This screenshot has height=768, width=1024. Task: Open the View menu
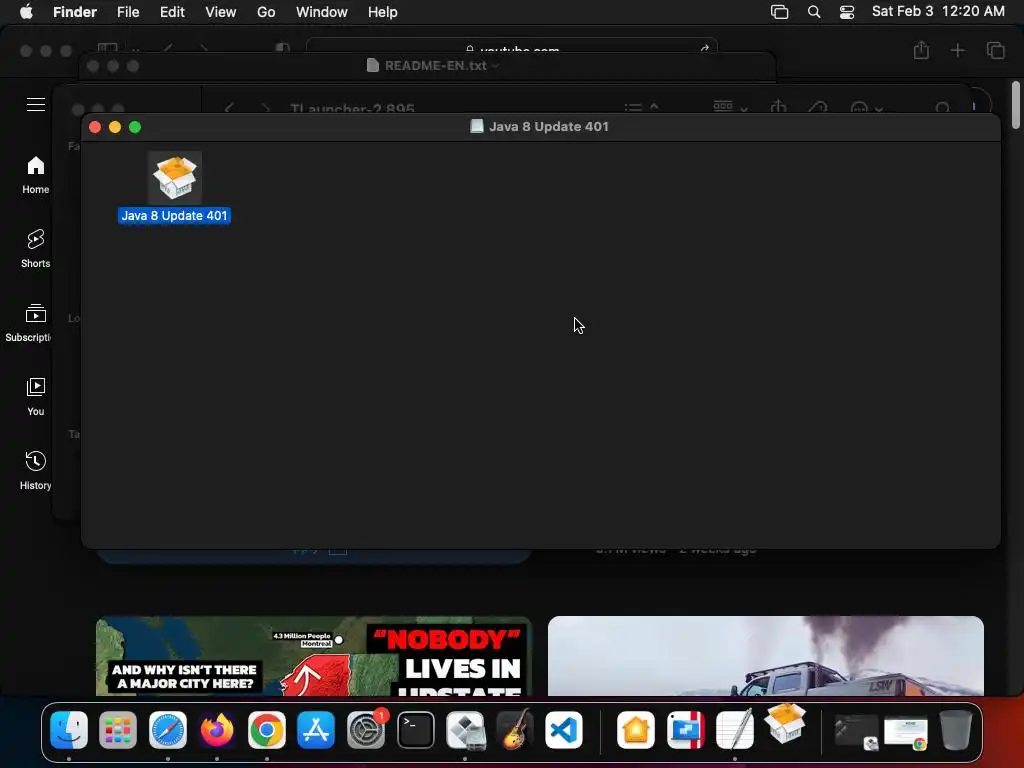pyautogui.click(x=220, y=12)
